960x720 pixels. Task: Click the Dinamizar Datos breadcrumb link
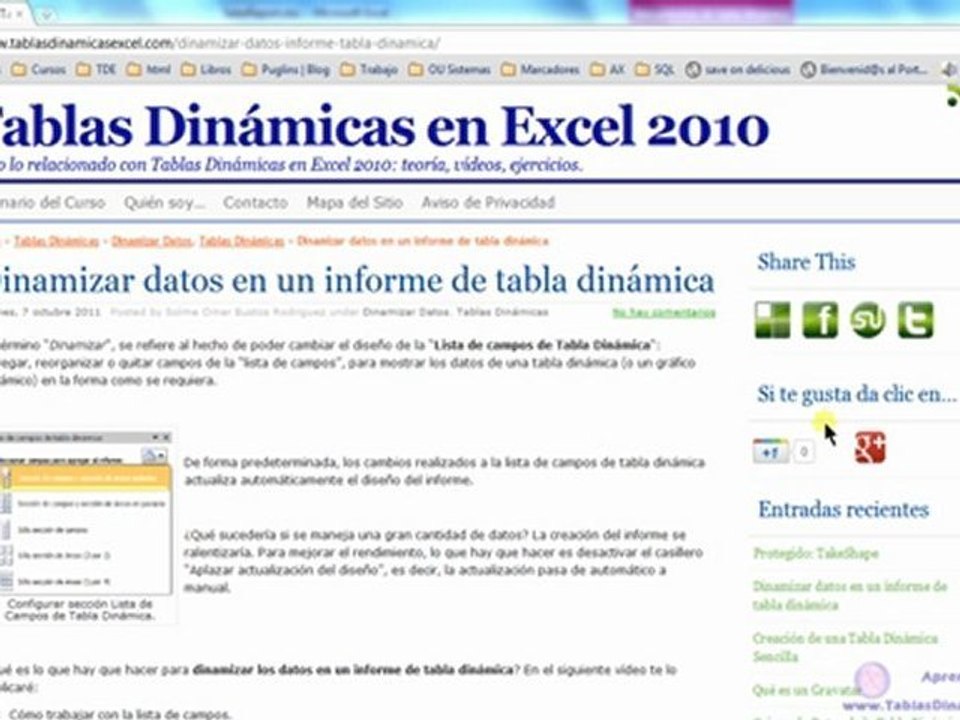coord(152,241)
